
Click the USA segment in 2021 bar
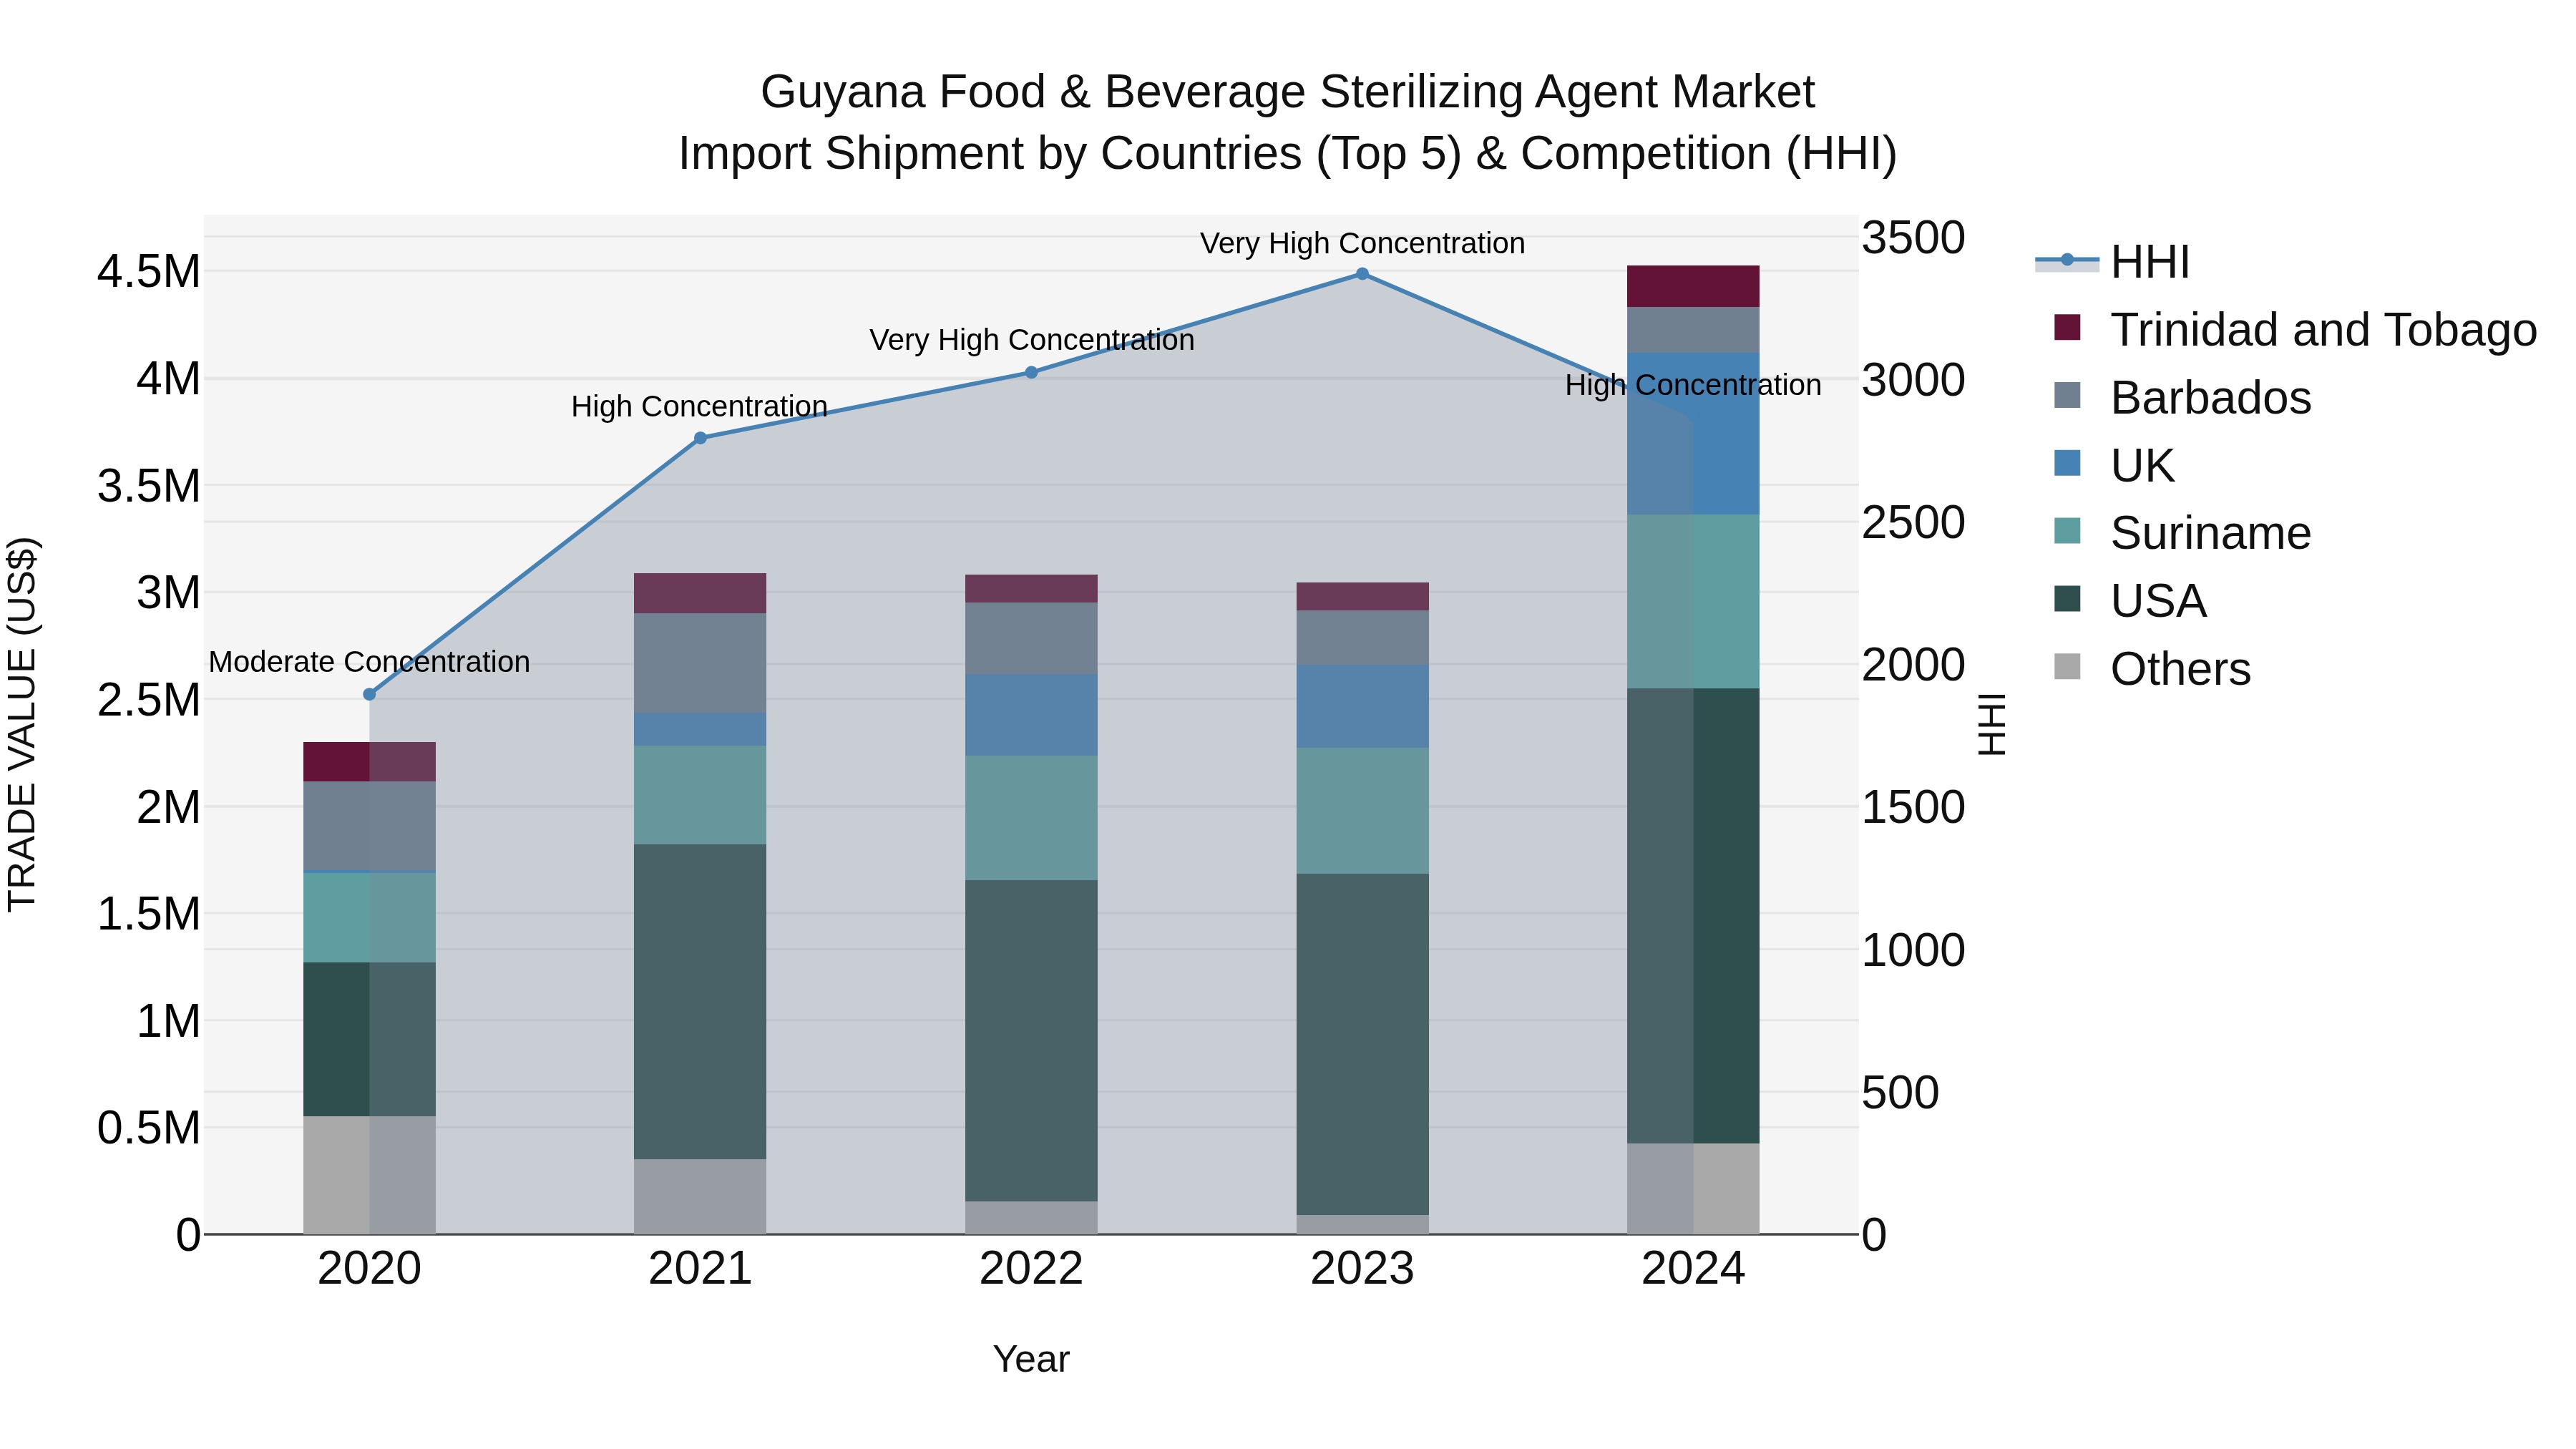click(x=700, y=1001)
